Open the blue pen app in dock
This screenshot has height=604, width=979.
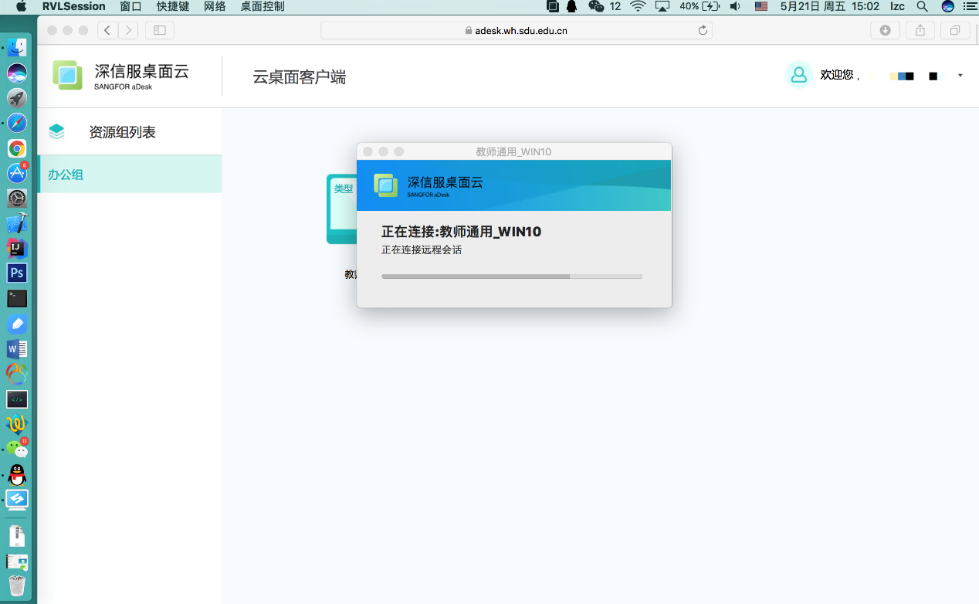pyautogui.click(x=17, y=324)
